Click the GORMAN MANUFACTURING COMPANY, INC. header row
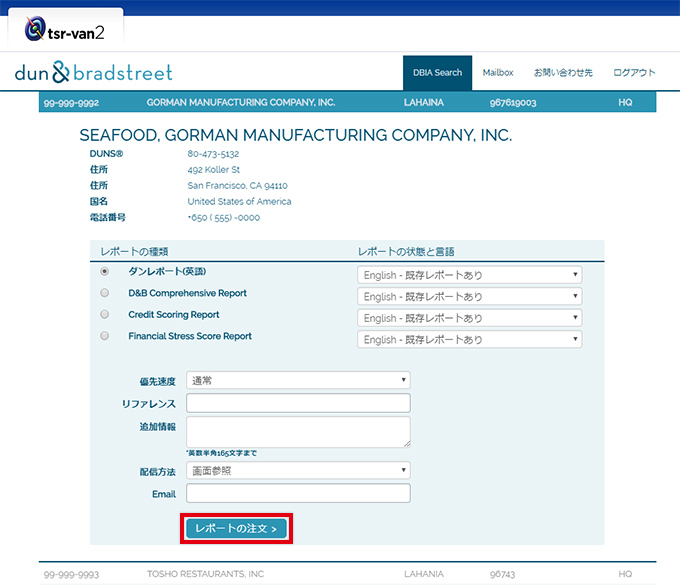This screenshot has width=680, height=586. coord(347,102)
